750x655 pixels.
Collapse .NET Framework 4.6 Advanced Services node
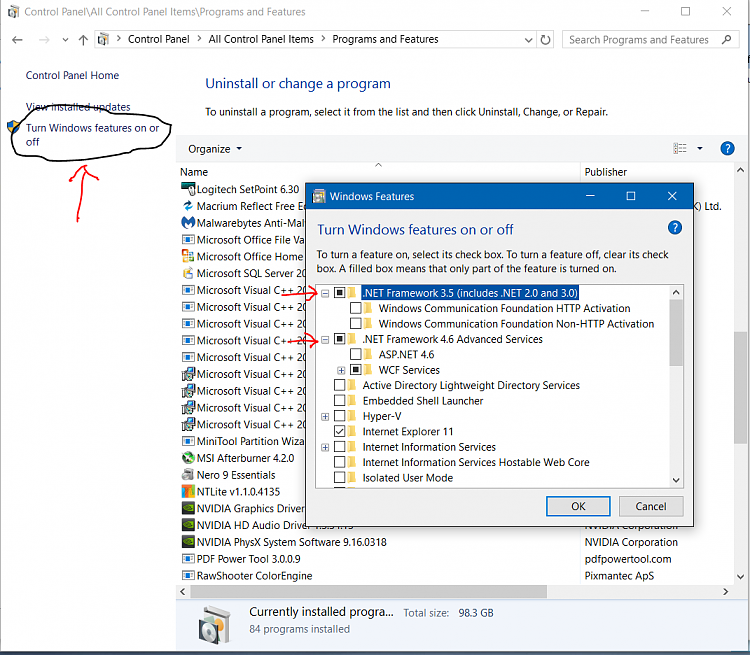click(325, 340)
